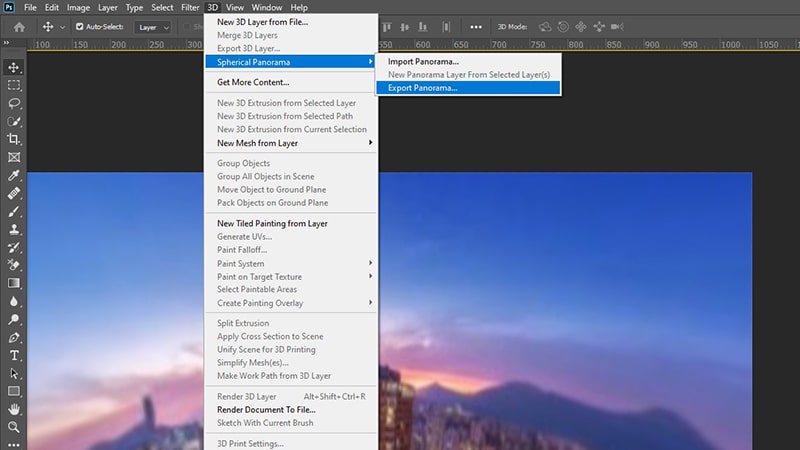Open the Layer auto-select dropdown
The width and height of the screenshot is (800, 450).
(x=153, y=27)
